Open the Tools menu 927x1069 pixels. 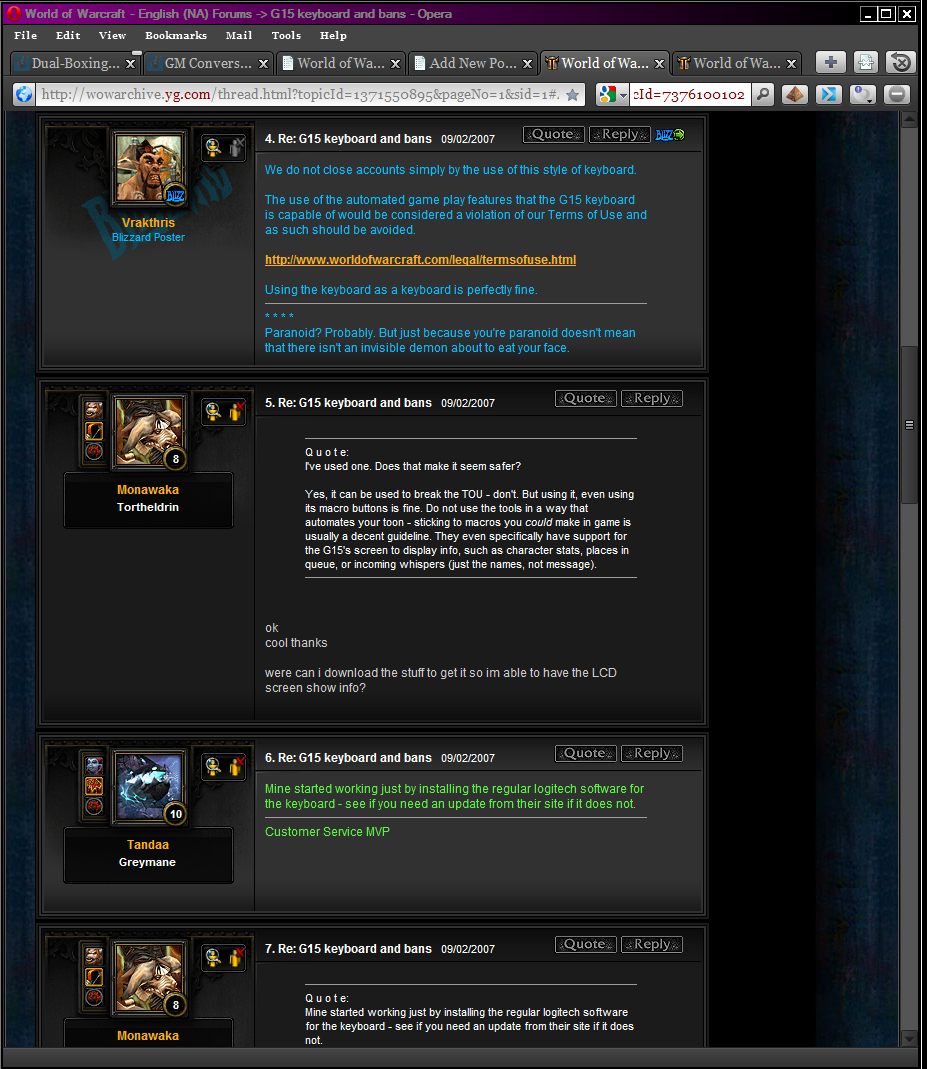286,35
